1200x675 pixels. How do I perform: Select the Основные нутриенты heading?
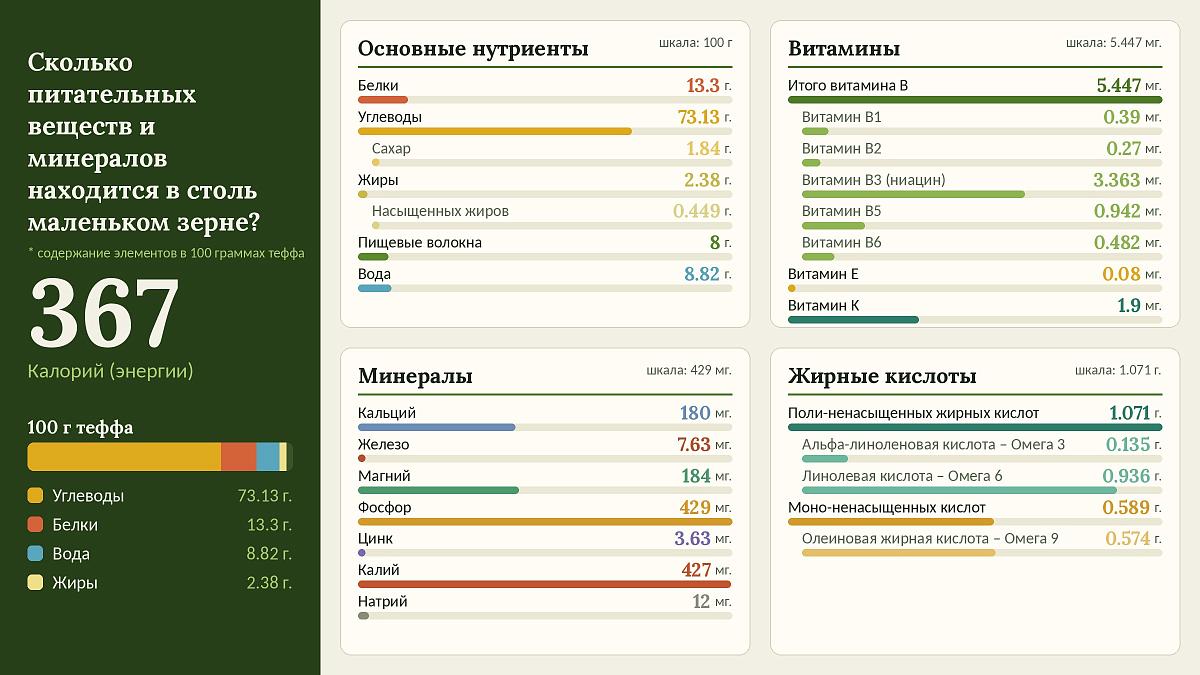tap(473, 48)
